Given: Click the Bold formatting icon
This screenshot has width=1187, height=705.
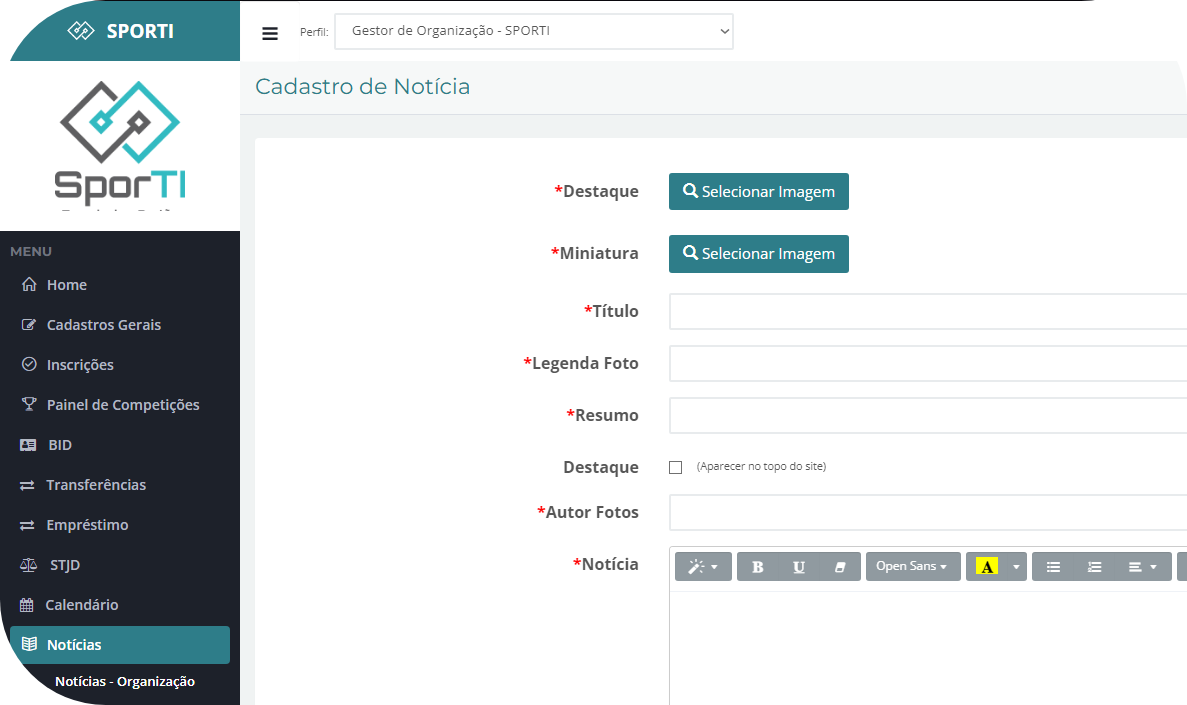Looking at the screenshot, I should coord(757,567).
